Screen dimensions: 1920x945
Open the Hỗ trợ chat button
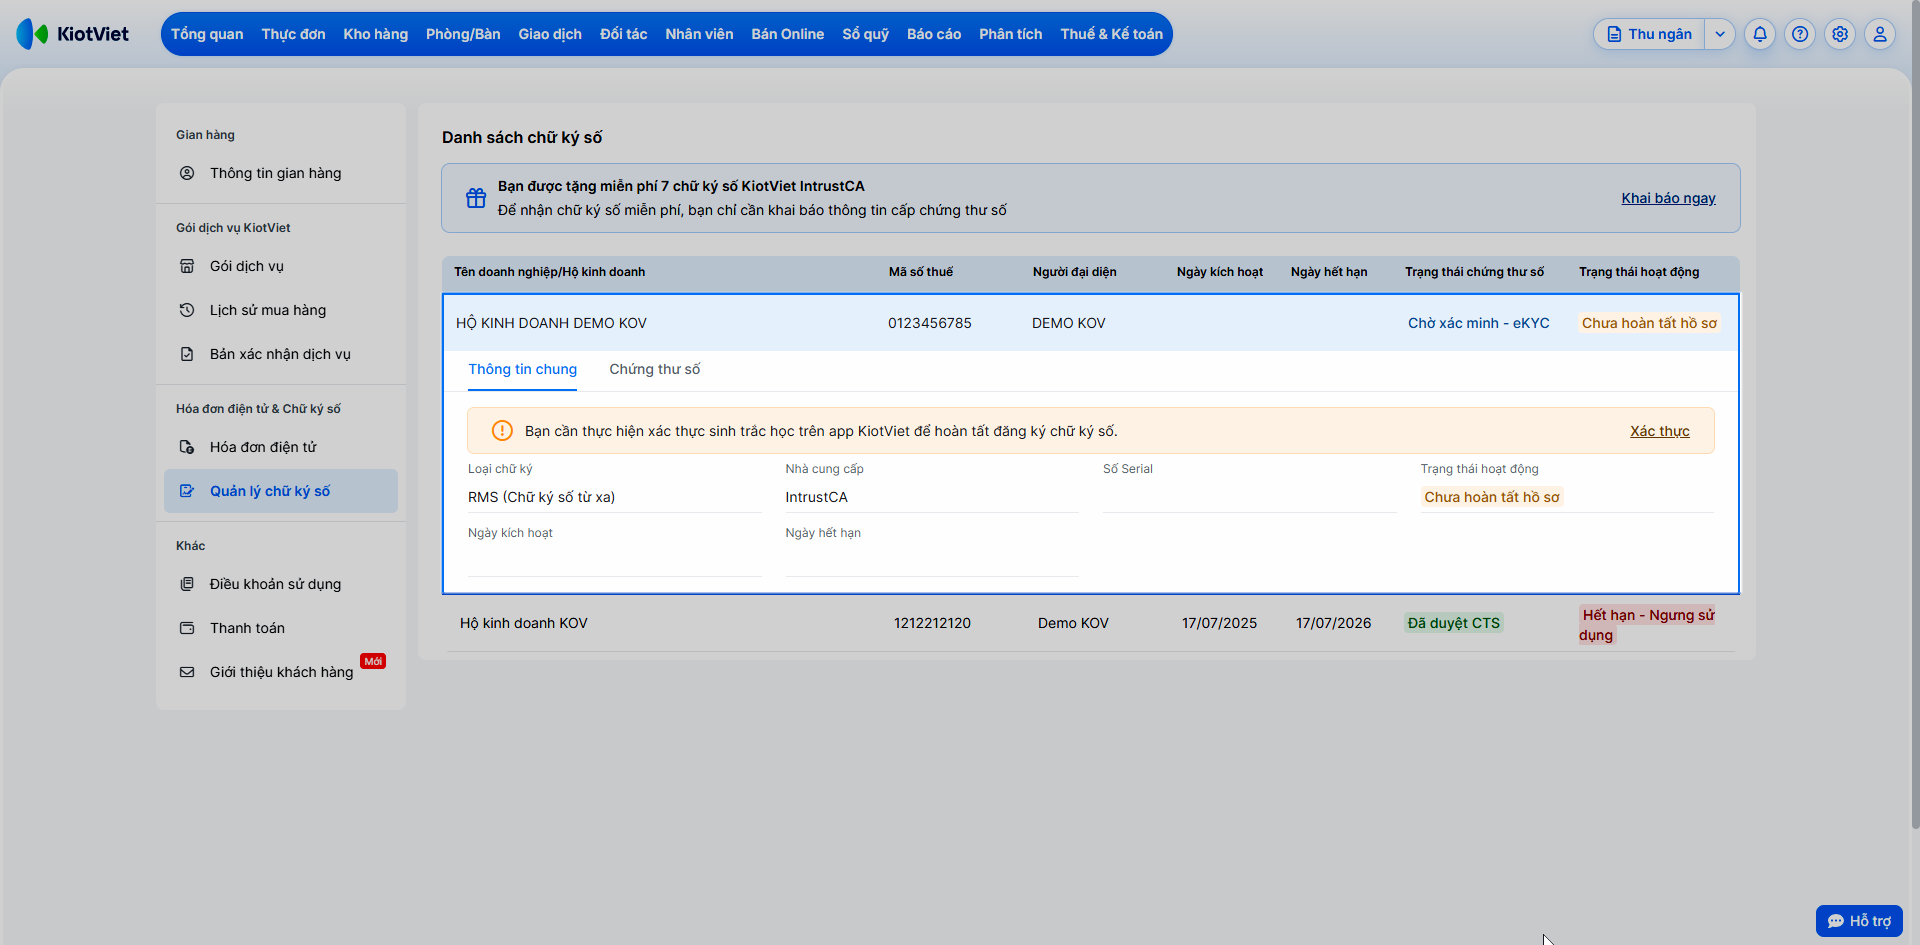point(1859,921)
